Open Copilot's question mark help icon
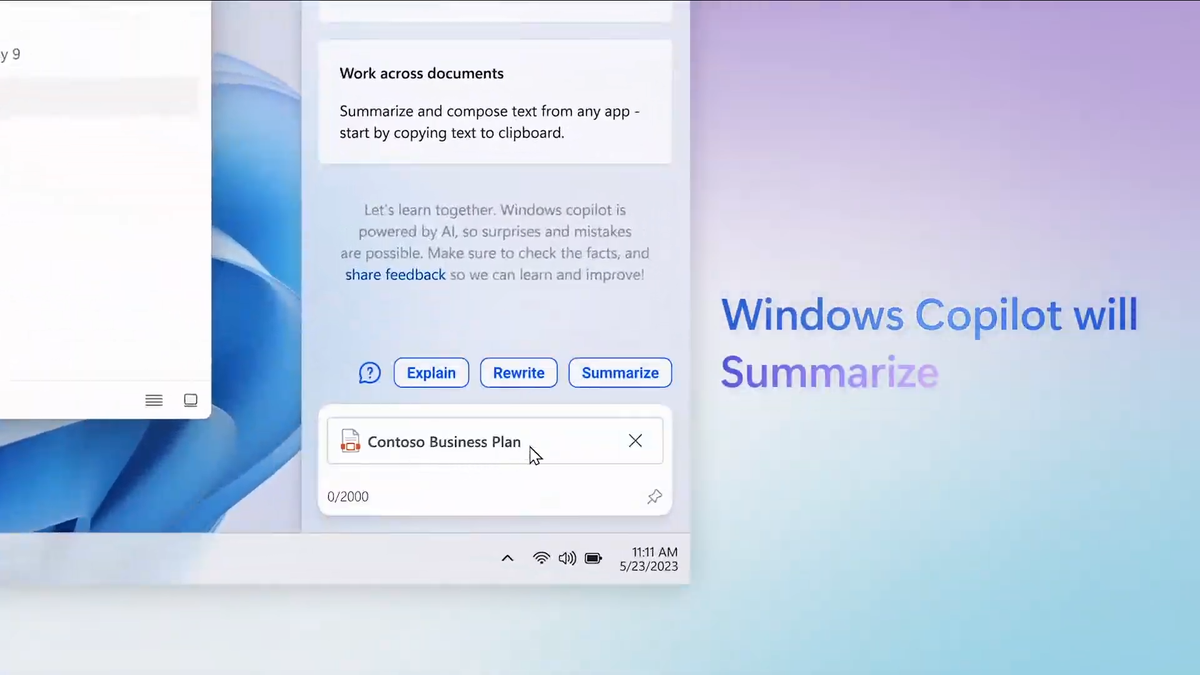Viewport: 1200px width, 675px height. (369, 372)
